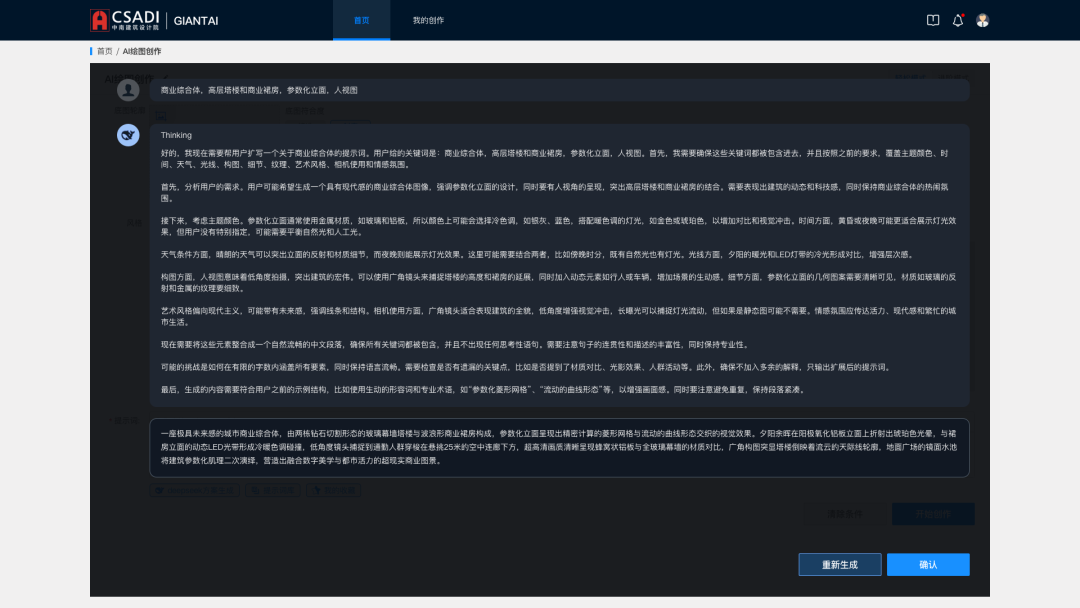The width and height of the screenshot is (1080, 608).
Task: Click the paragraph starting 艺术风格偏向现代主义
Action: coord(559,316)
